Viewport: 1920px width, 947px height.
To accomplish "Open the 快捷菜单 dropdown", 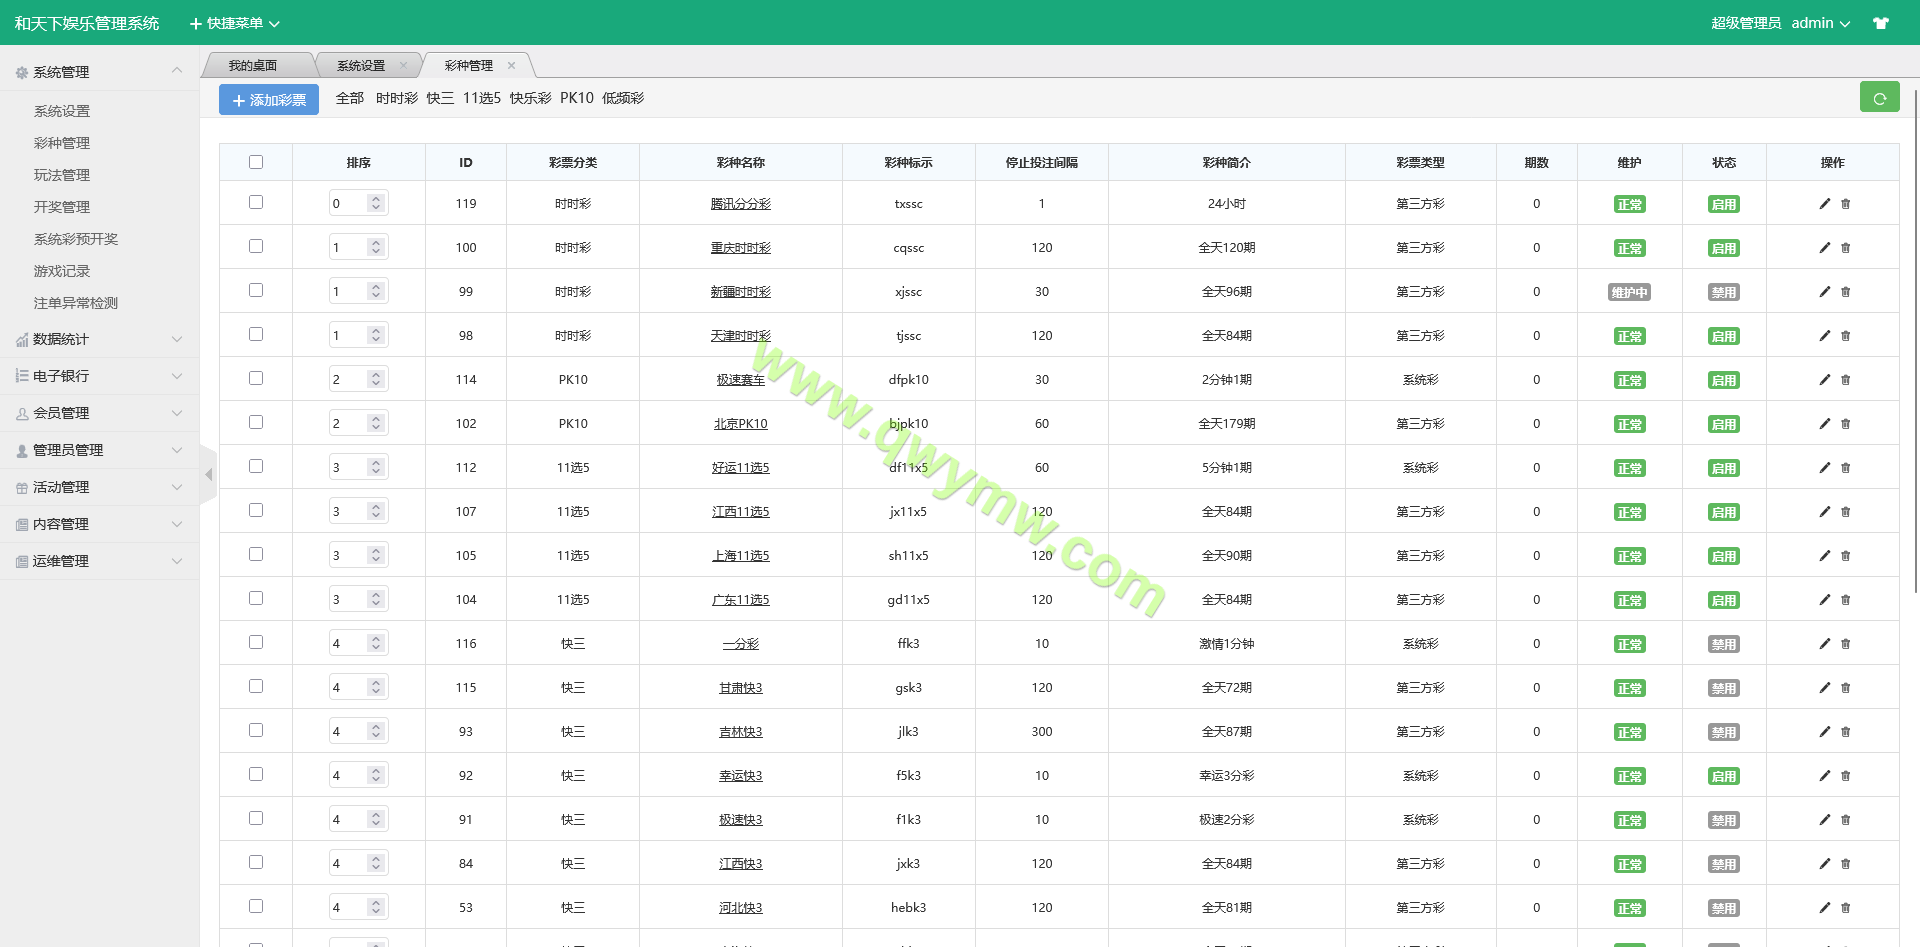I will [x=235, y=23].
